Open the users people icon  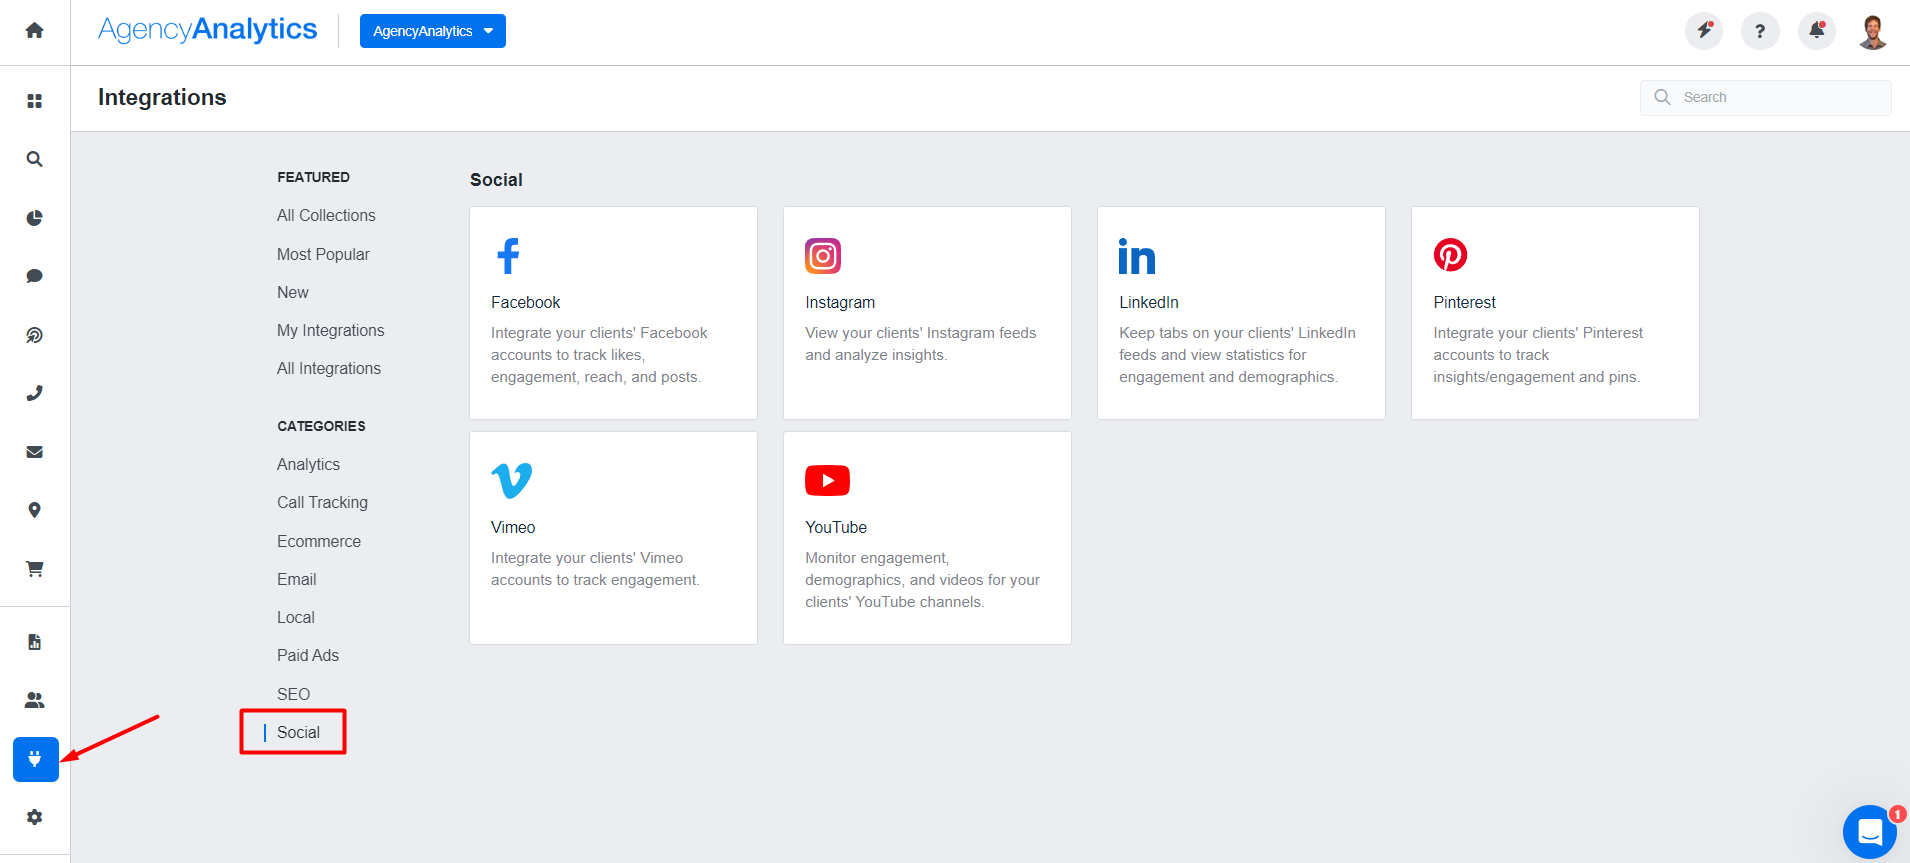coord(34,700)
